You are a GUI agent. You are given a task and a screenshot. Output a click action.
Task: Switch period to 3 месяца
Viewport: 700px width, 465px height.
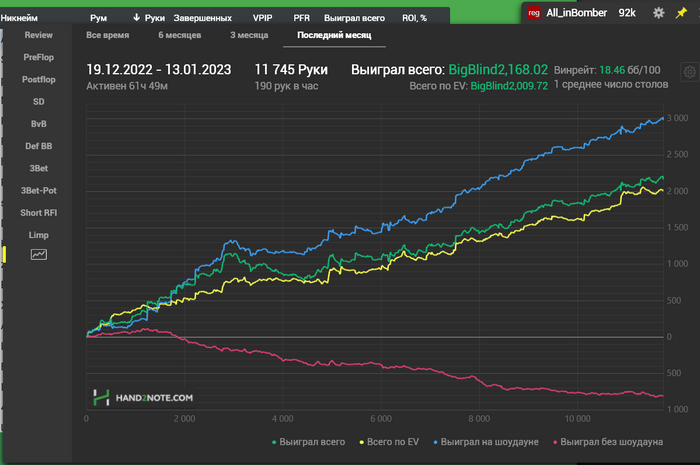pyautogui.click(x=249, y=35)
